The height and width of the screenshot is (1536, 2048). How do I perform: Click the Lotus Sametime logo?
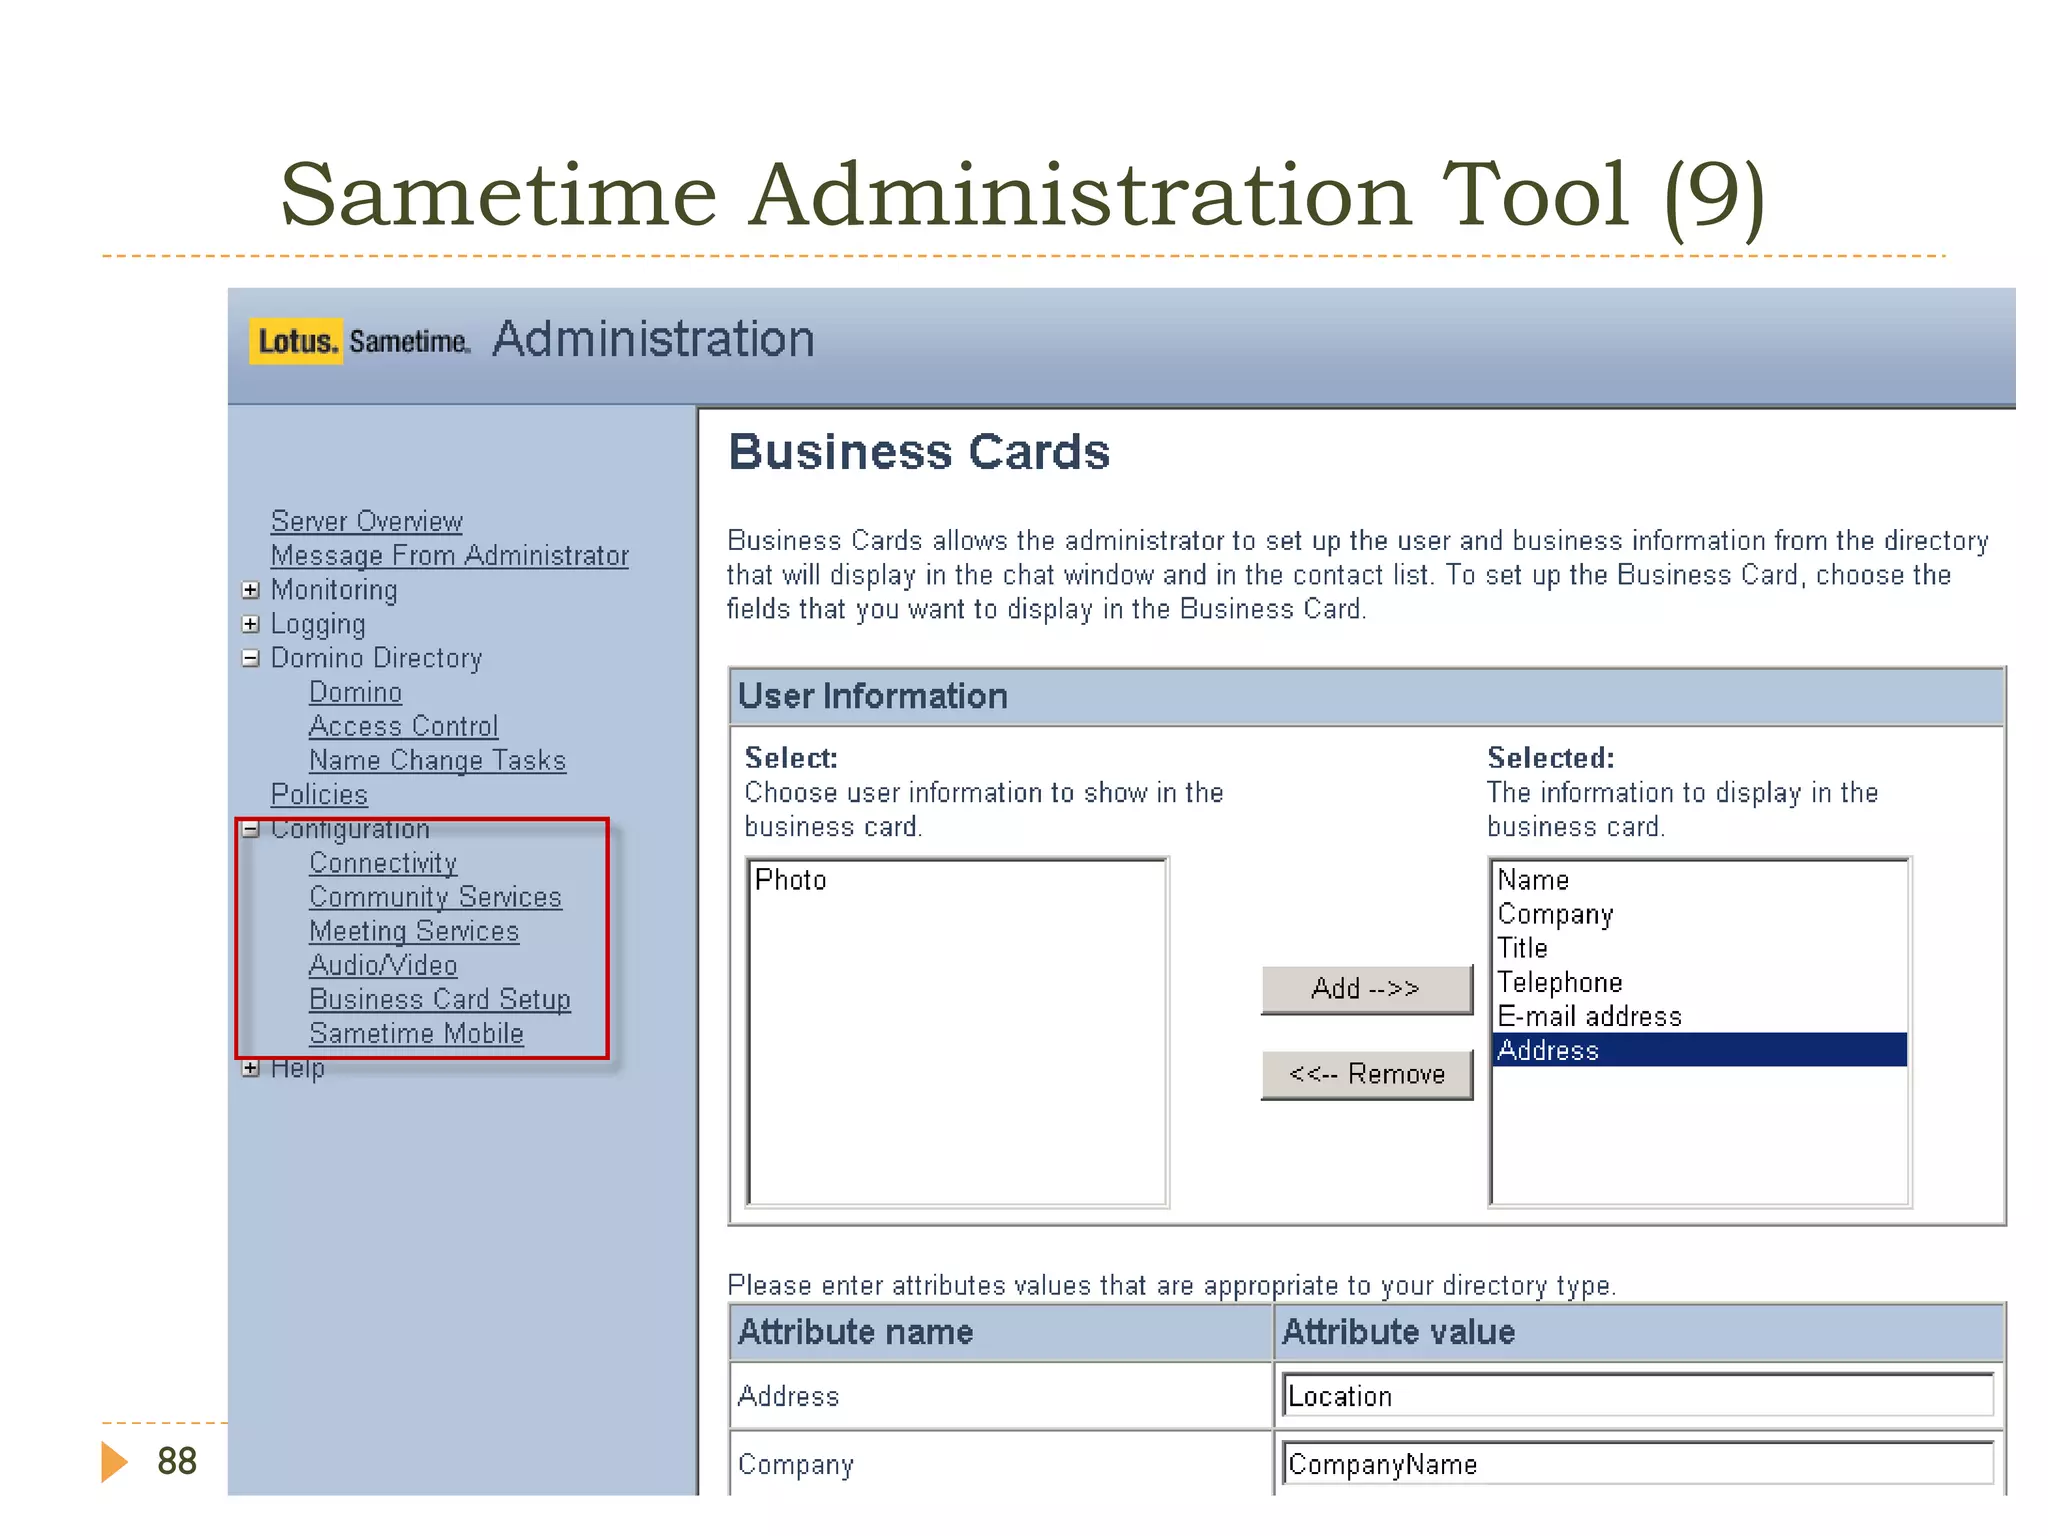click(x=360, y=341)
